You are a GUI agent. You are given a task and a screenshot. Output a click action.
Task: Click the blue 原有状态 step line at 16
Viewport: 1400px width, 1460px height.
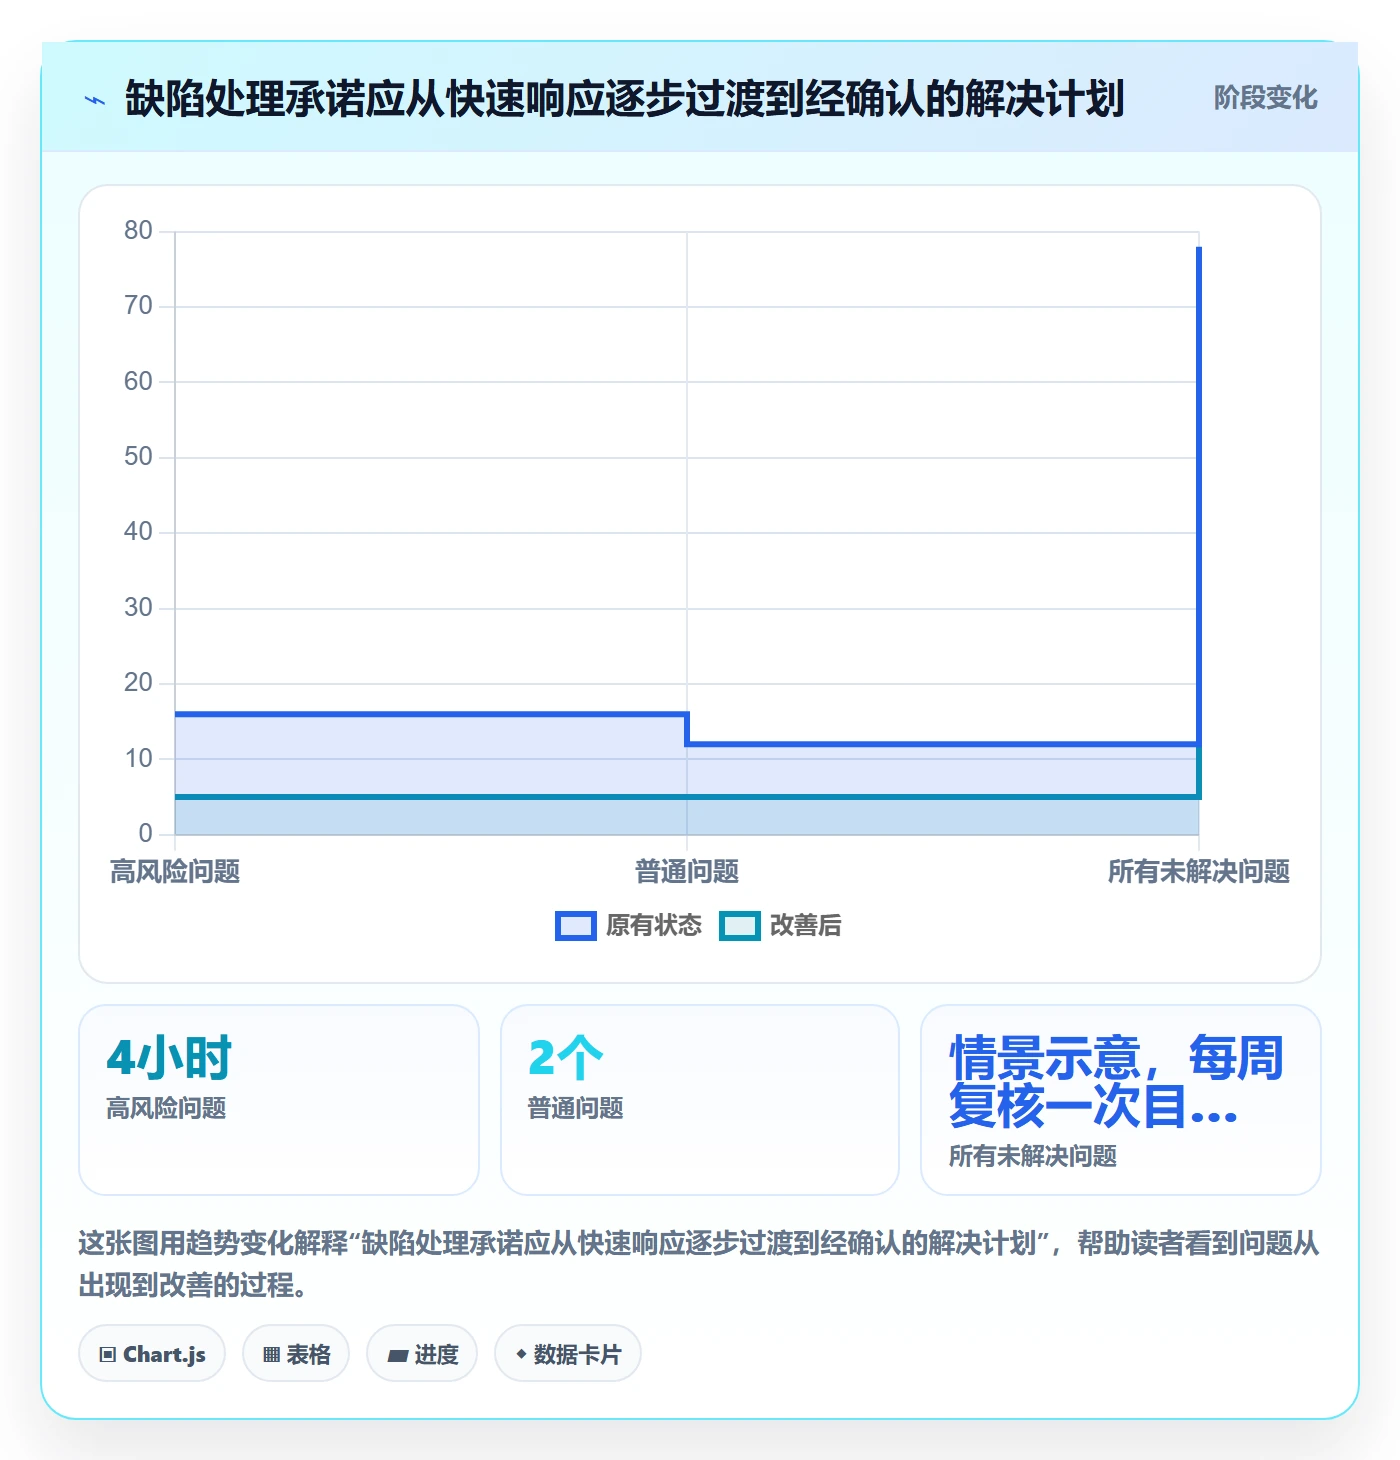pyautogui.click(x=431, y=714)
